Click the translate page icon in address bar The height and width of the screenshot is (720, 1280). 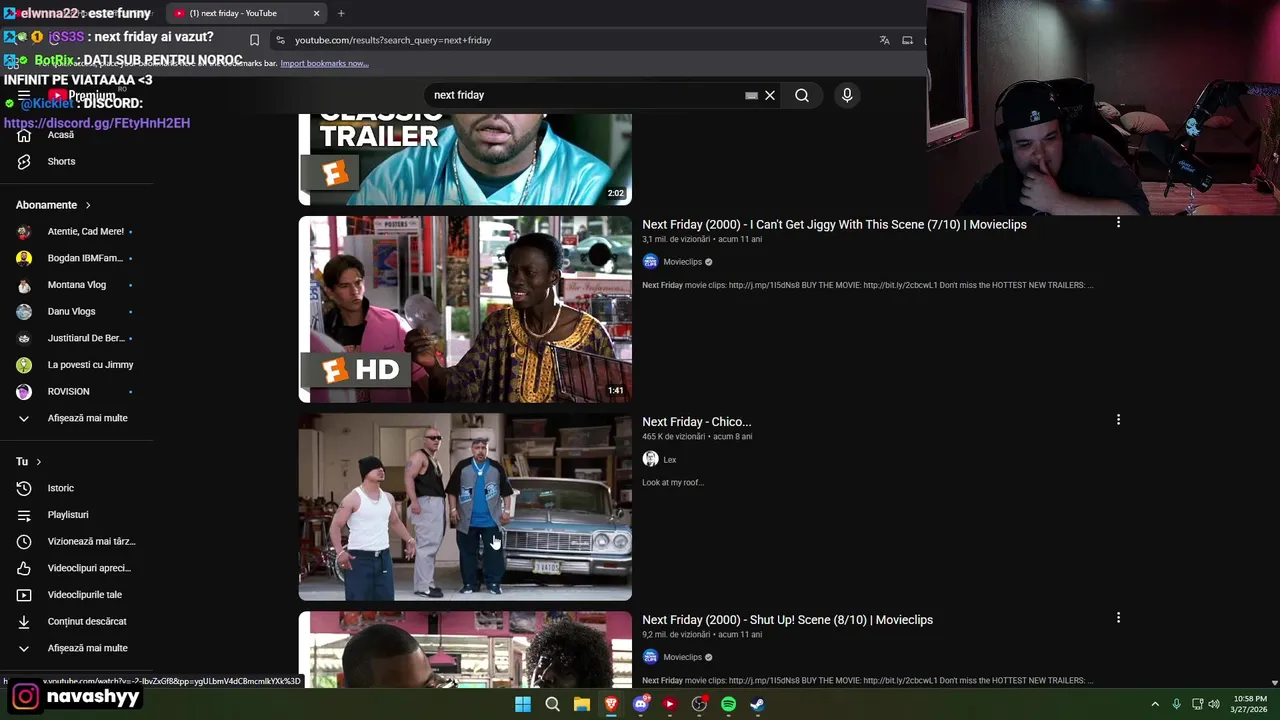pyautogui.click(x=884, y=40)
